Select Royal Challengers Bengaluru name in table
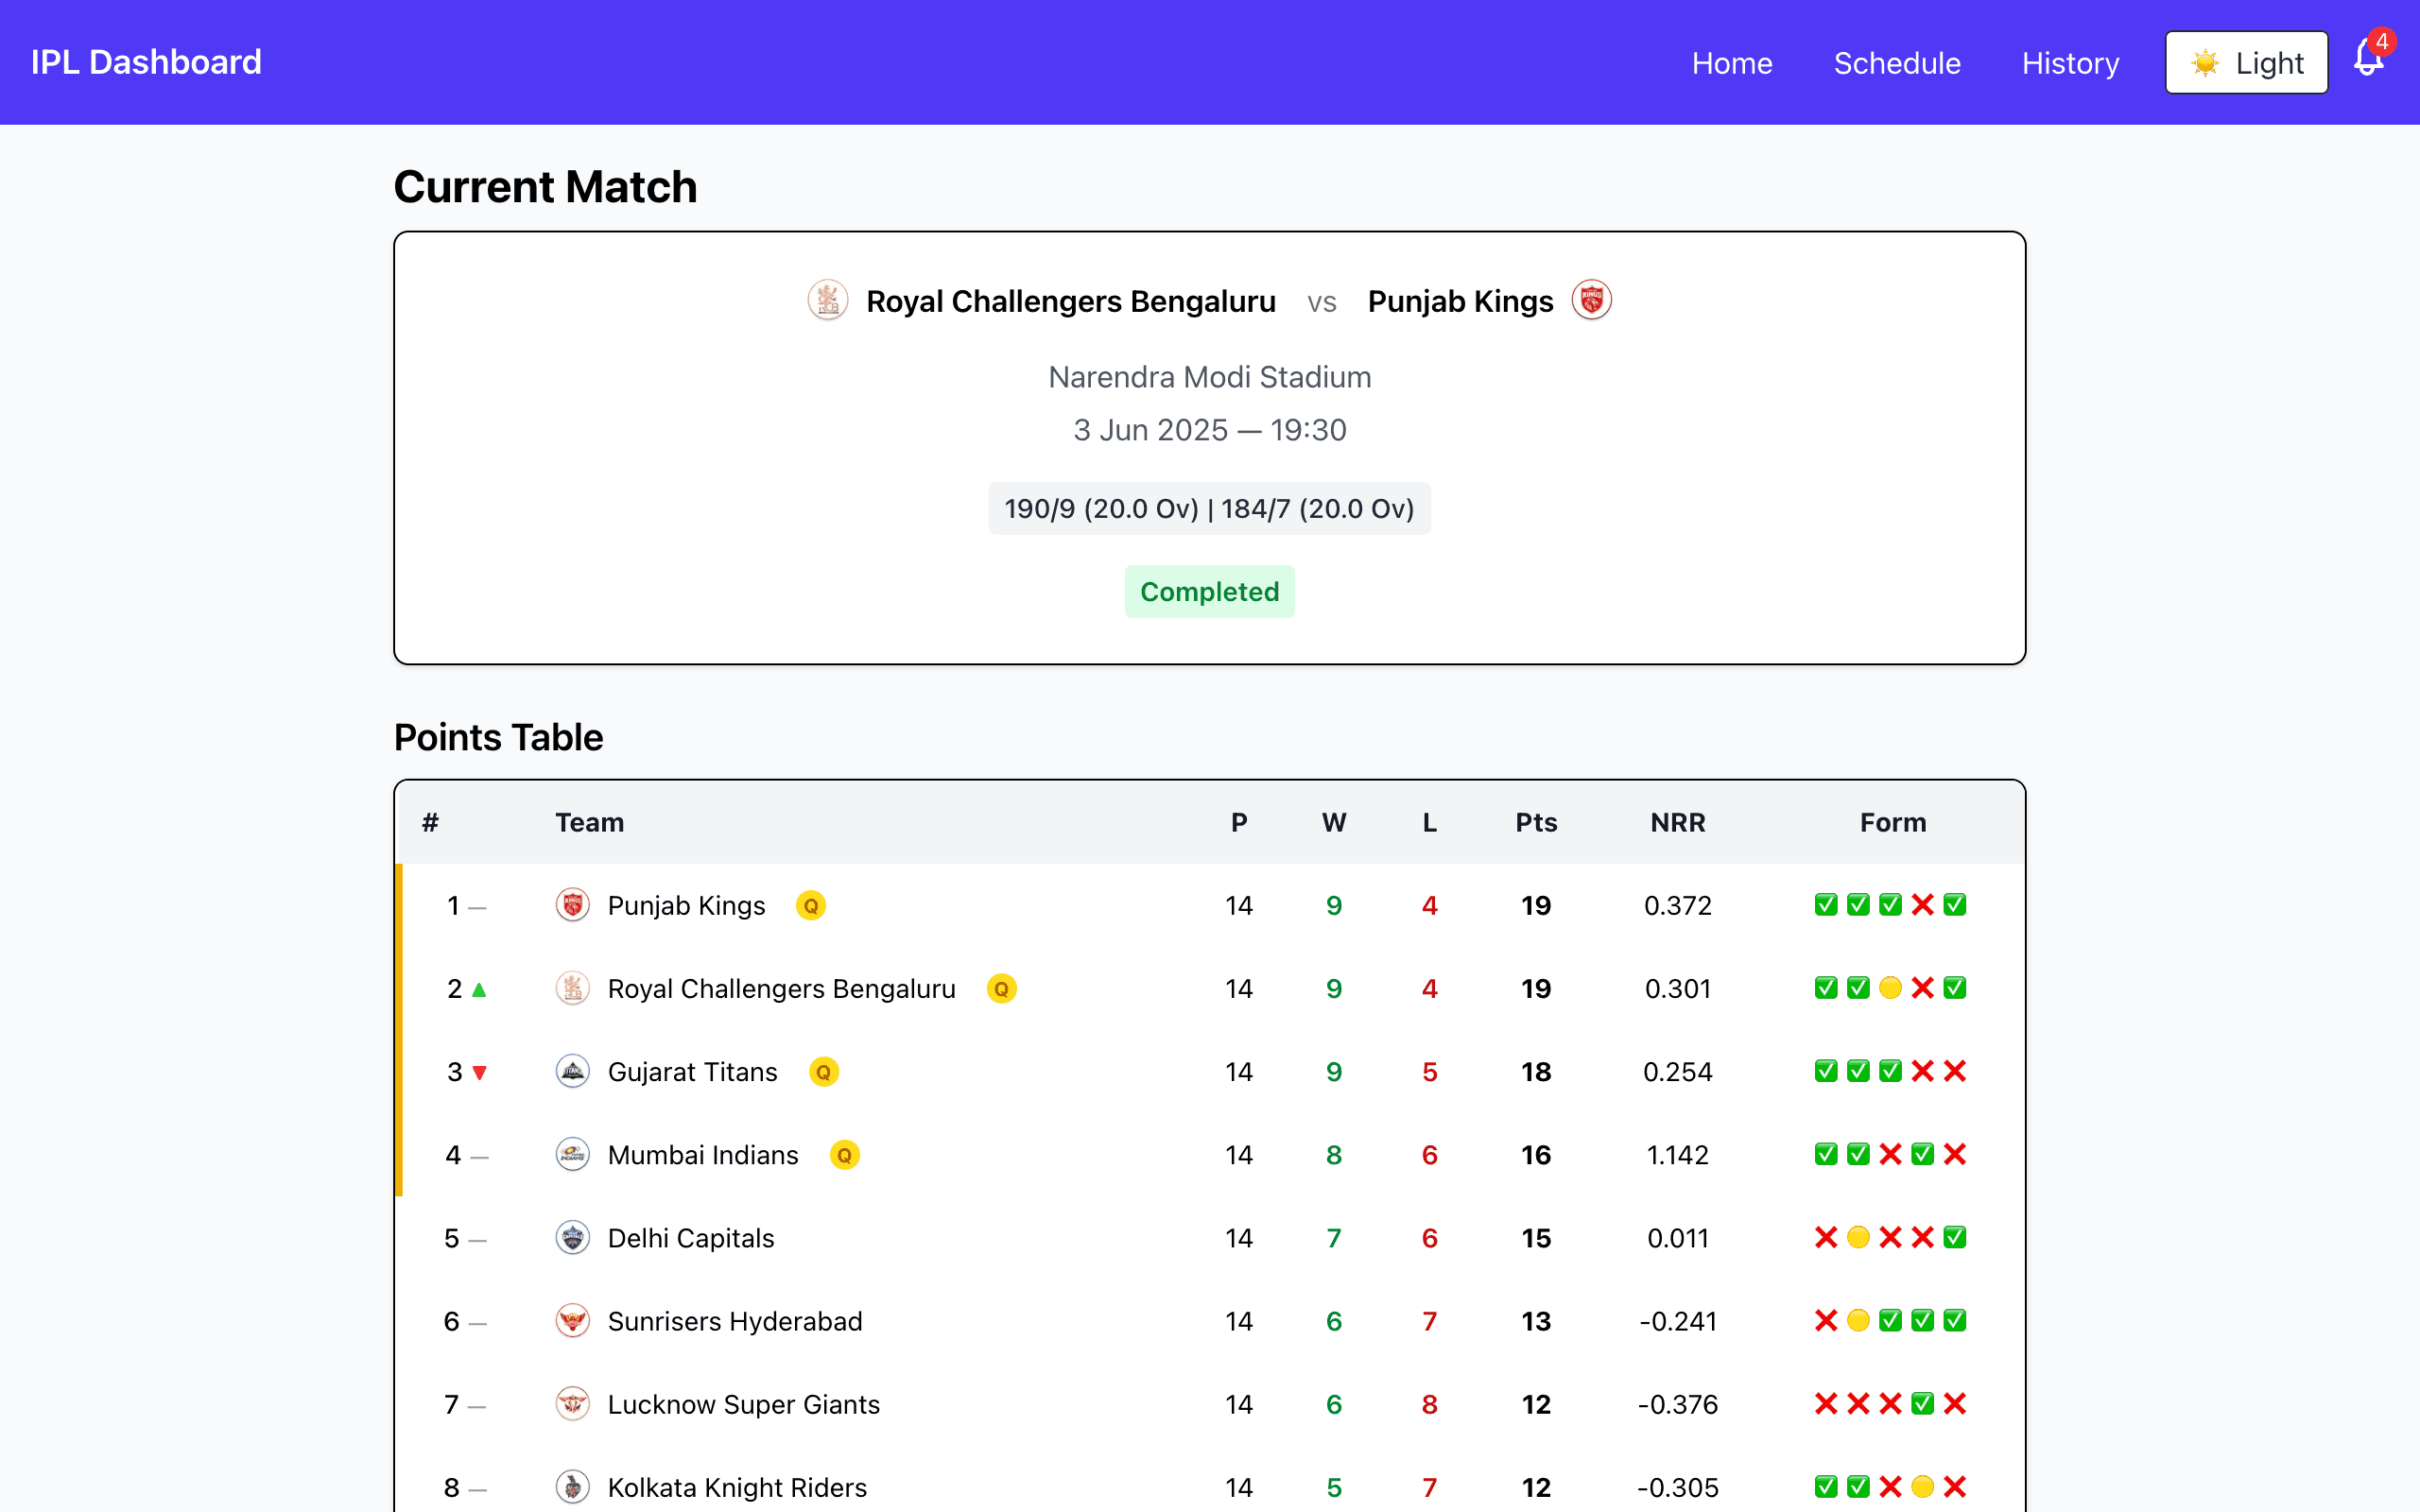Image resolution: width=2420 pixels, height=1512 pixels. pyautogui.click(x=782, y=989)
